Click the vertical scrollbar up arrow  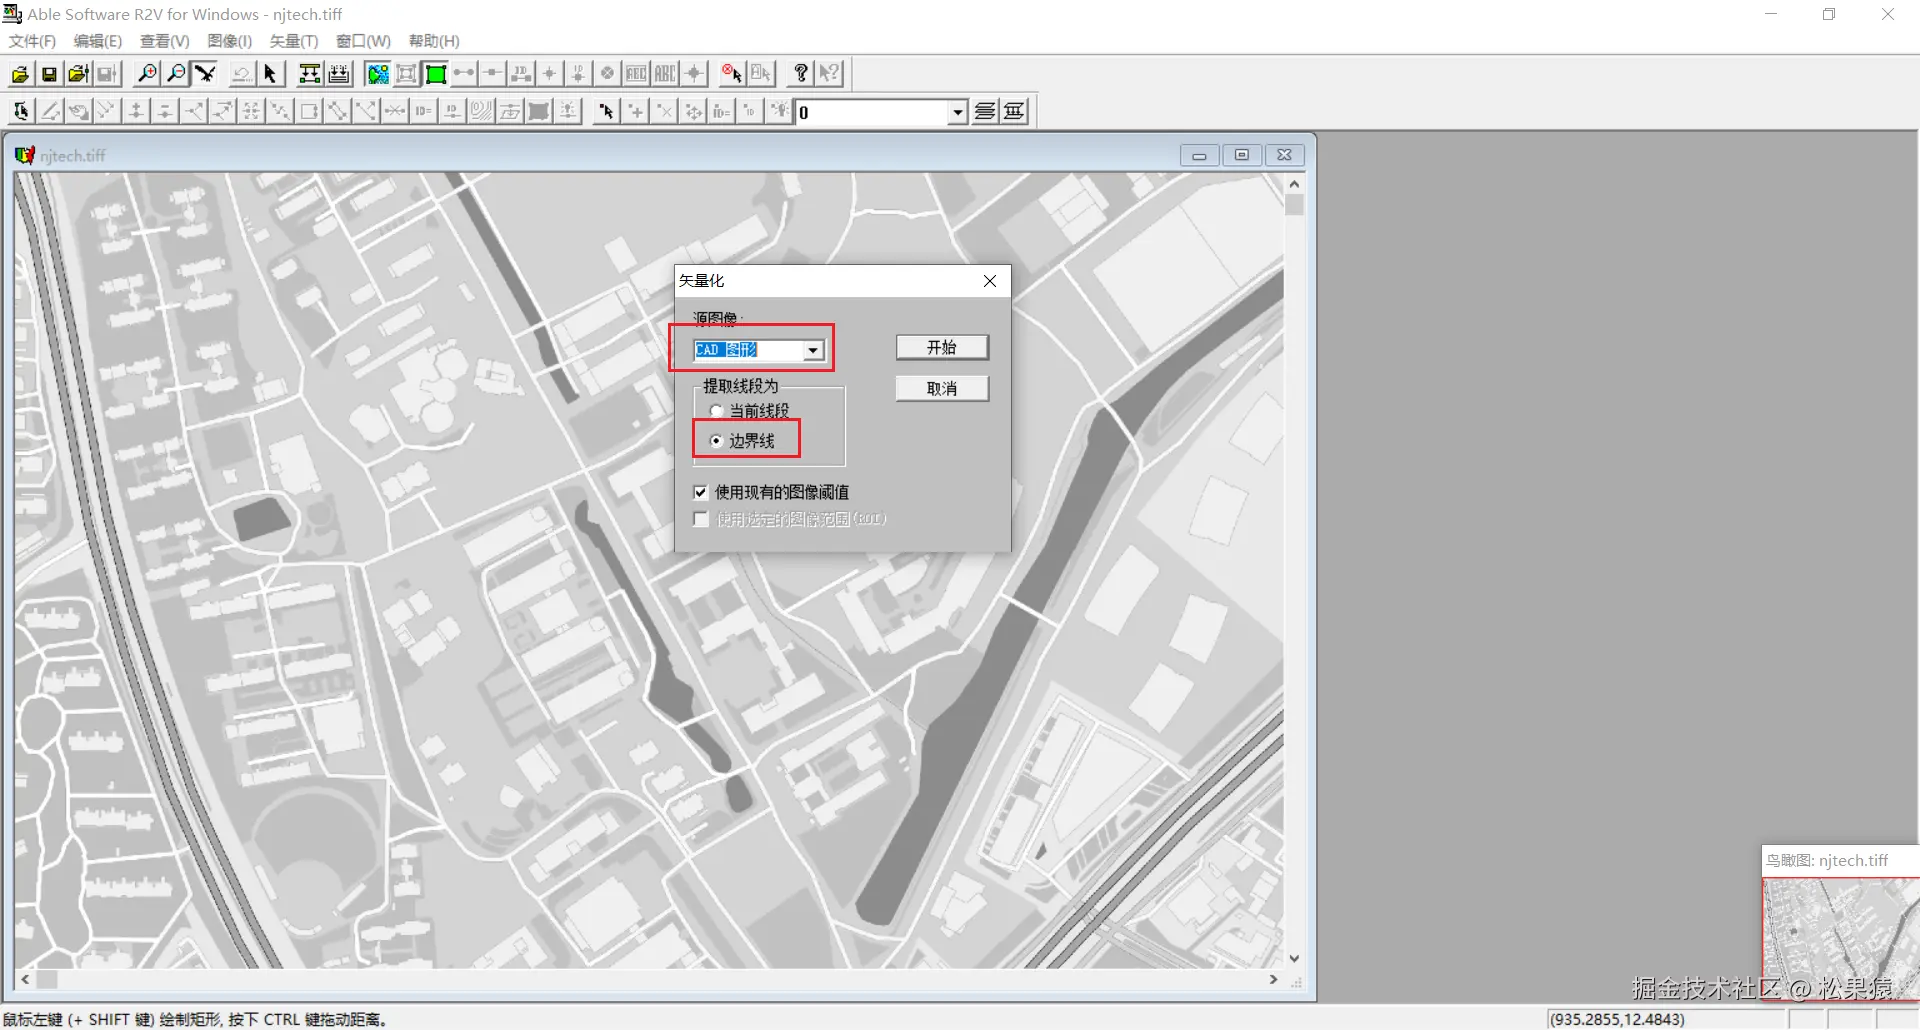tap(1295, 184)
